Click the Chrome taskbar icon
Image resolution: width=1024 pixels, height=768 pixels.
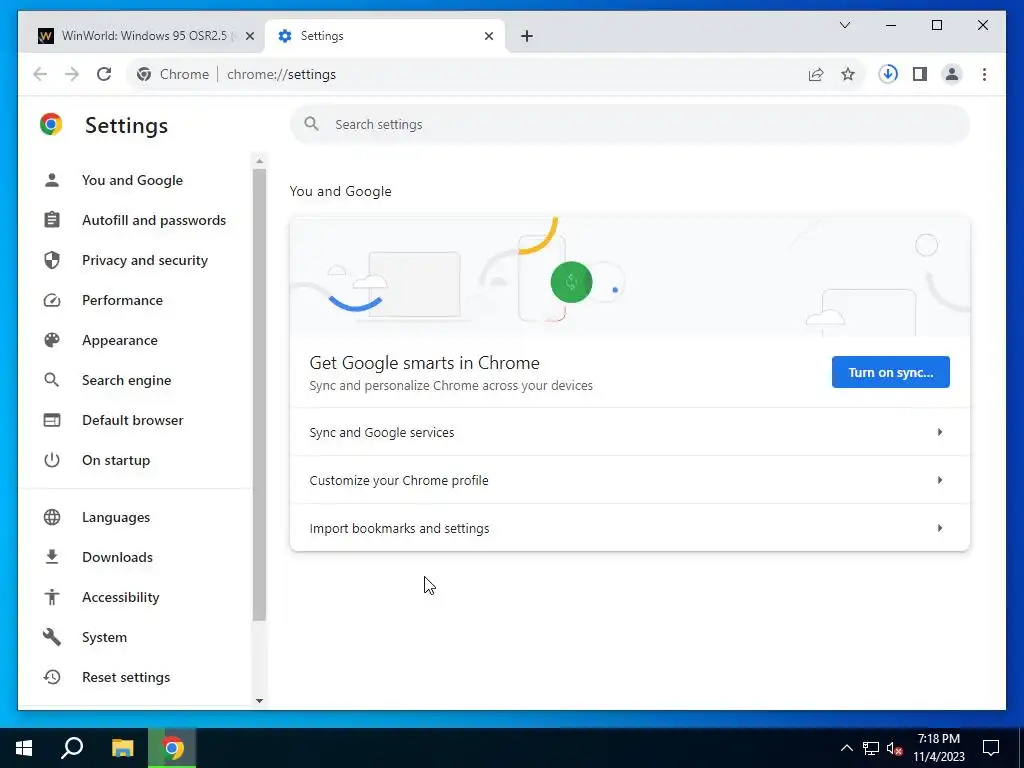click(172, 748)
